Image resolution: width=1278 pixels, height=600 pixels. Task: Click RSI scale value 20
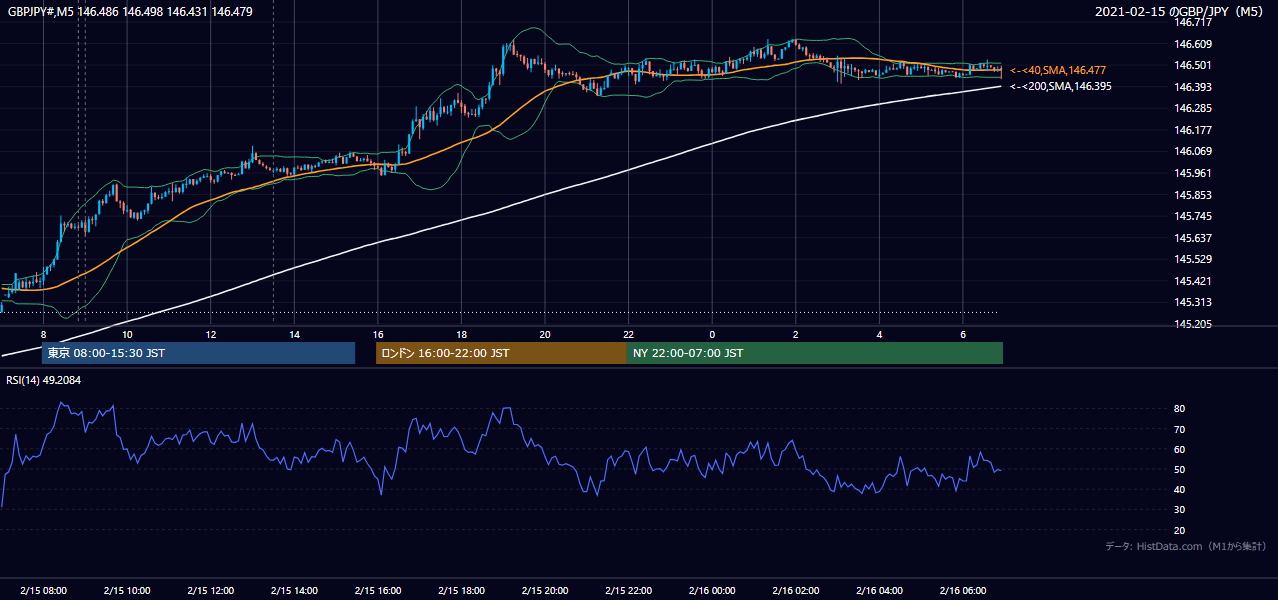(1179, 530)
